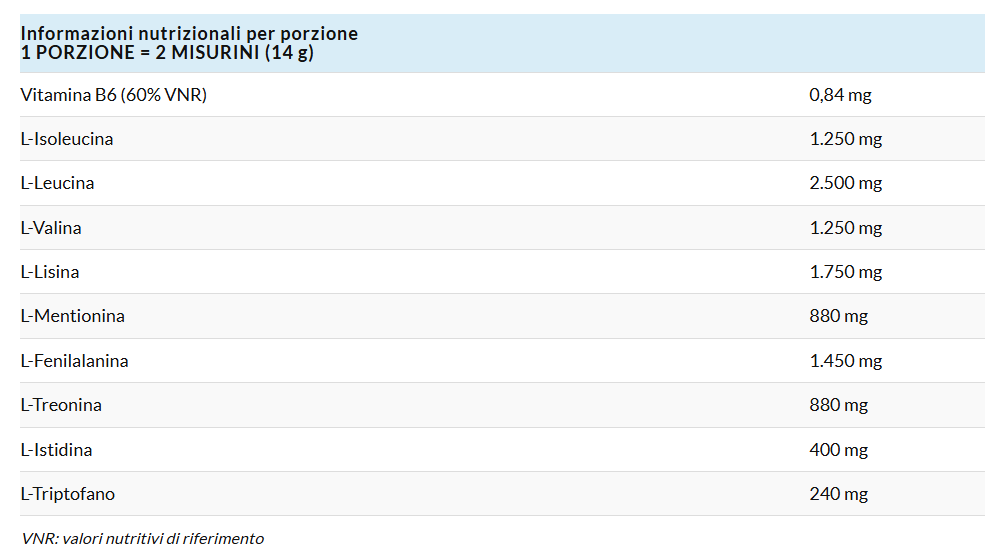Screen dimensions: 997x554
Task: Select the 'L-Treonina' row label
Action: point(61,405)
